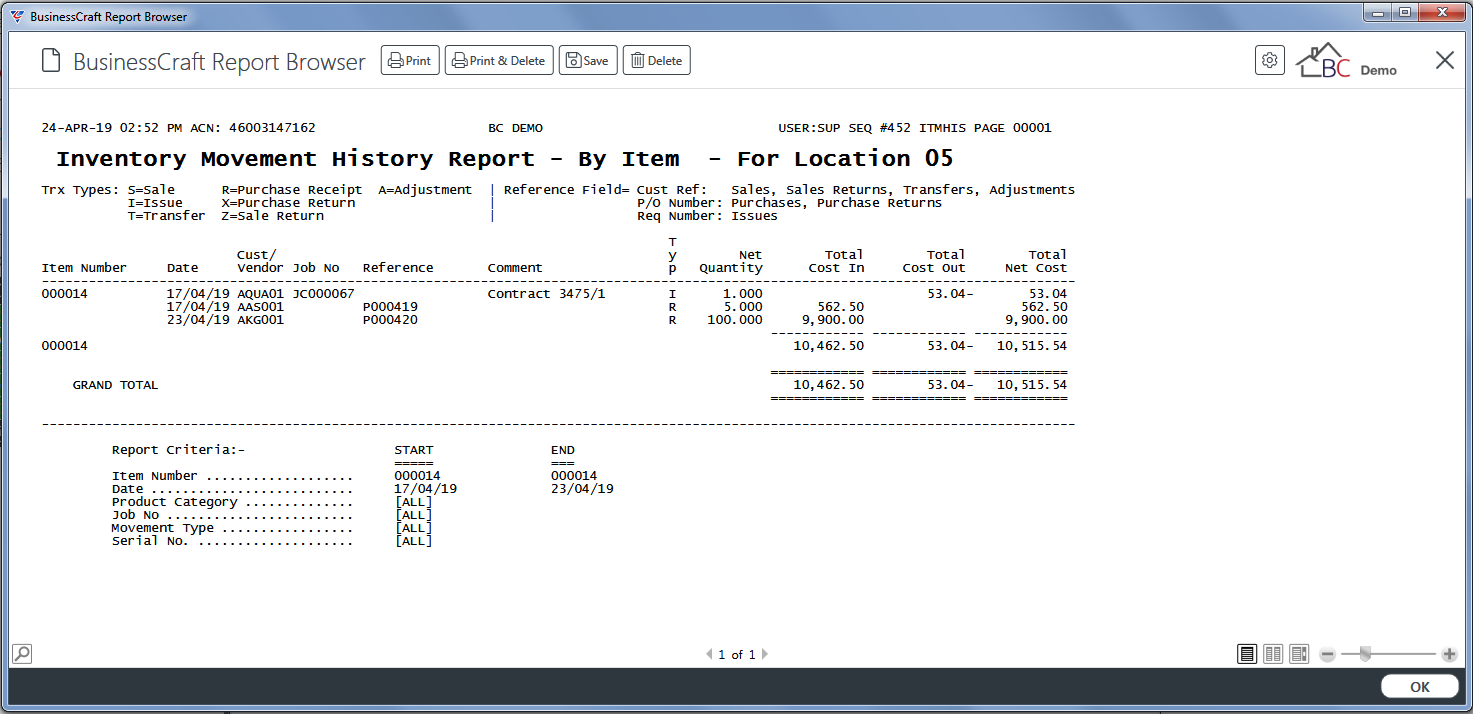This screenshot has width=1473, height=714.
Task: Click the 'Item Number' column header
Action: tap(84, 268)
